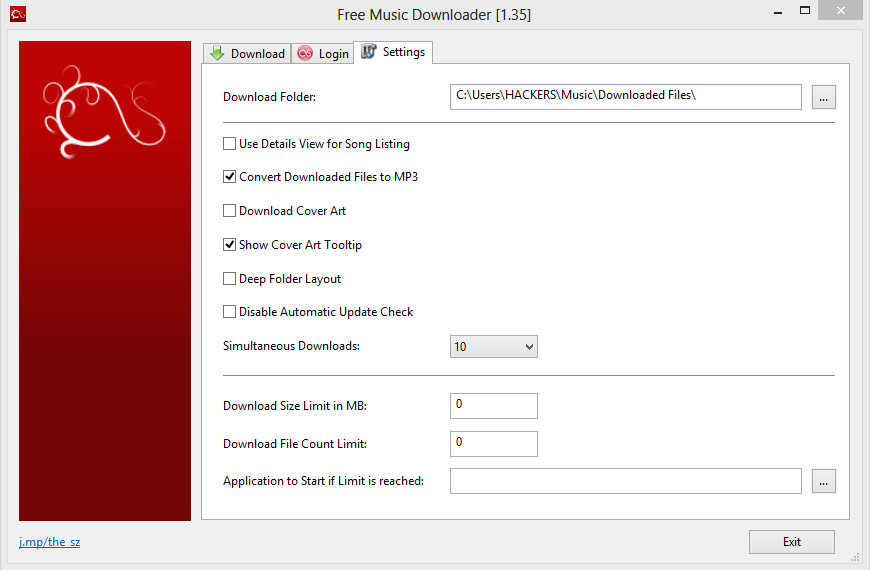Click the Application to Start field
The height and width of the screenshot is (570, 870).
pyautogui.click(x=625, y=481)
